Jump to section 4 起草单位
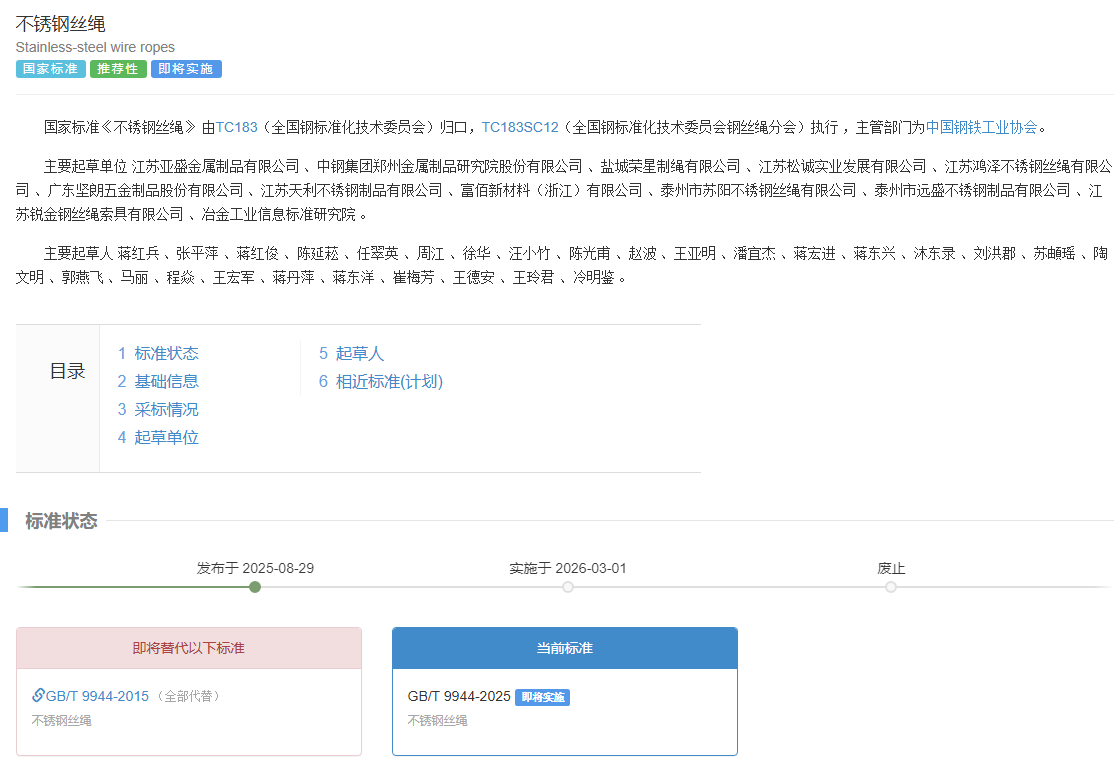This screenshot has width=1114, height=772. (158, 437)
